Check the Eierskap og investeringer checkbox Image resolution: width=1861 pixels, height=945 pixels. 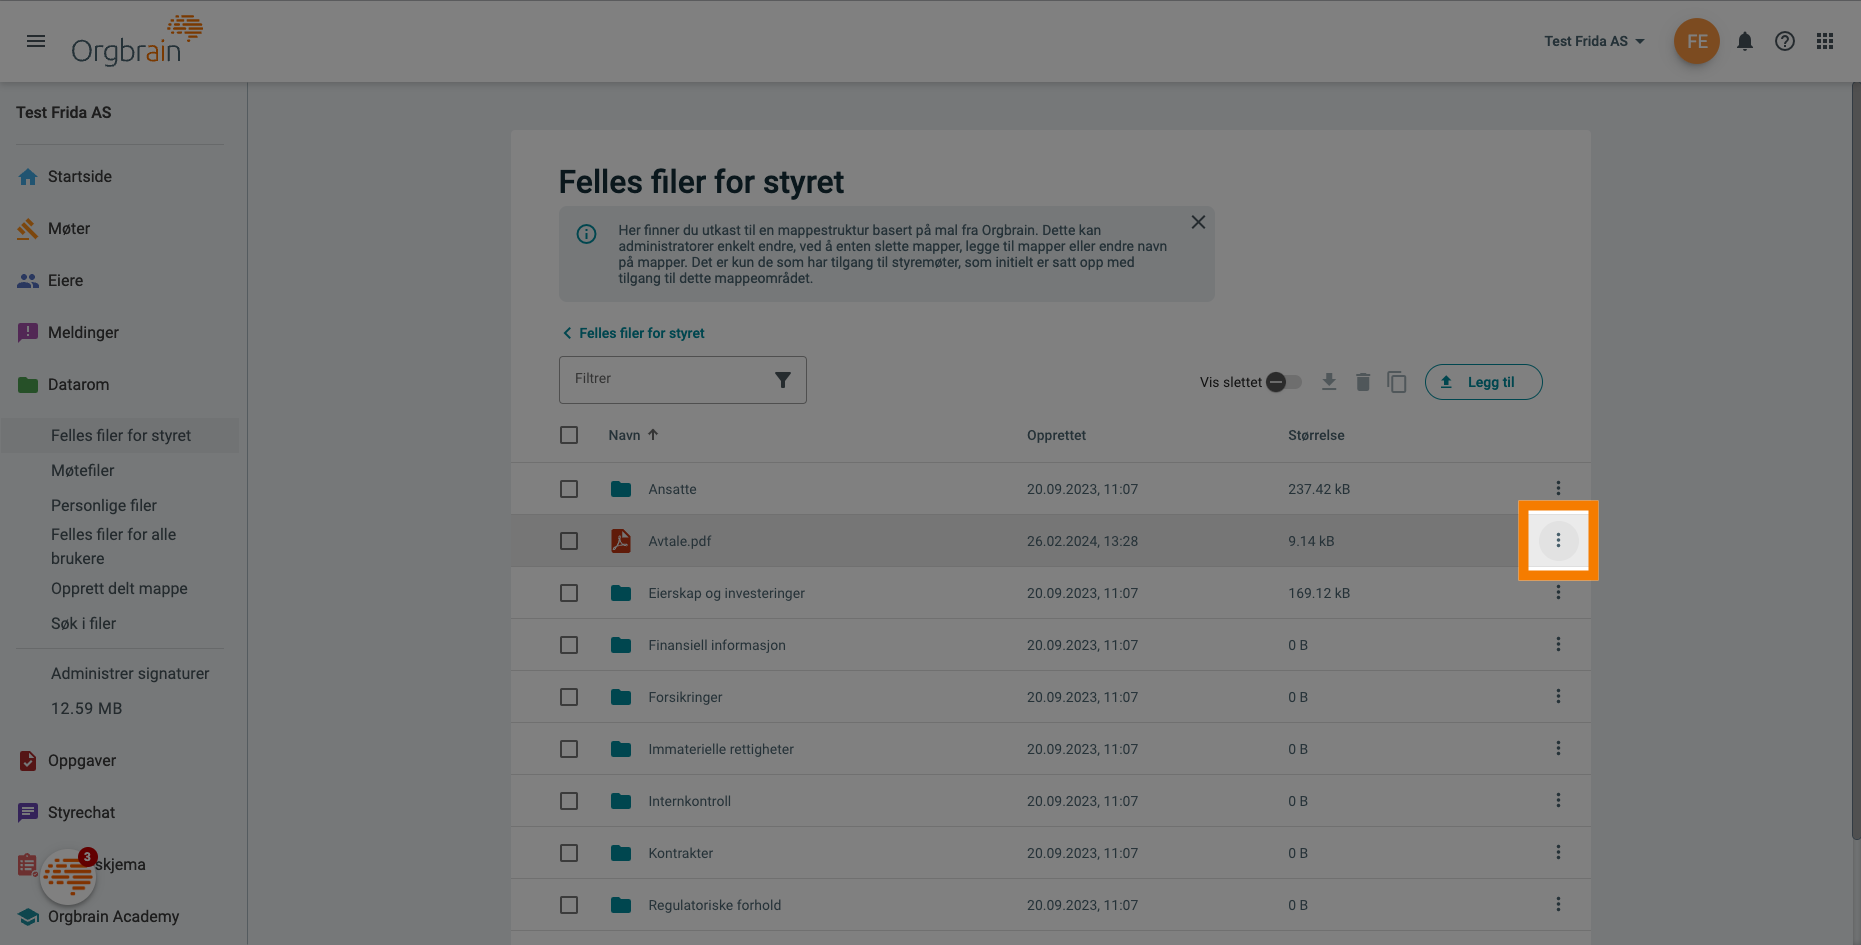[x=569, y=593]
